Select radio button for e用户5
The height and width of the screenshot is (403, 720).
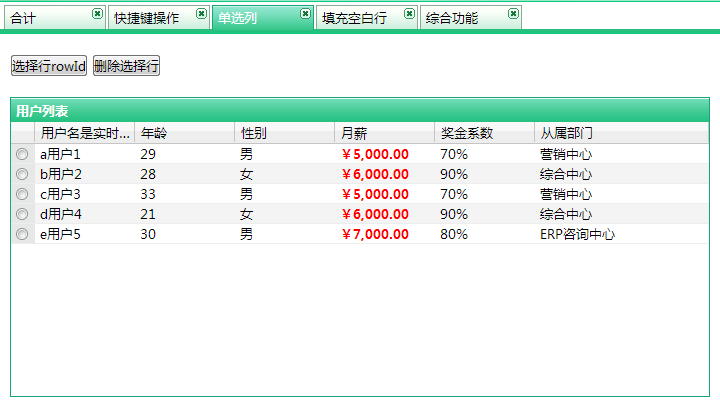click(22, 235)
